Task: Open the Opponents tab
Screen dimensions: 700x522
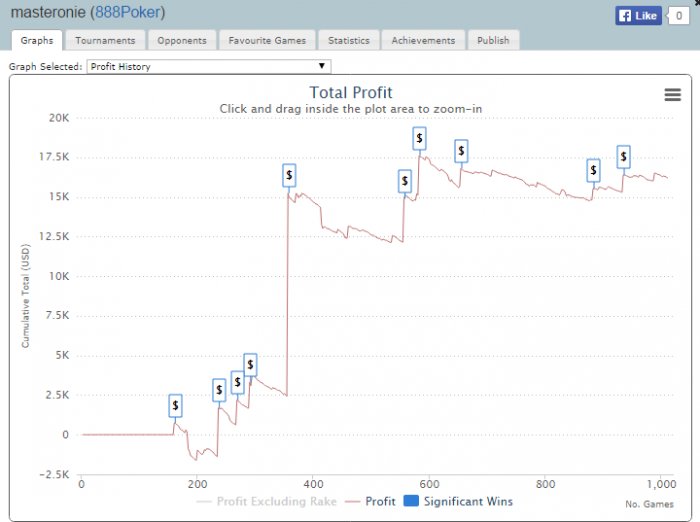Action: click(182, 40)
